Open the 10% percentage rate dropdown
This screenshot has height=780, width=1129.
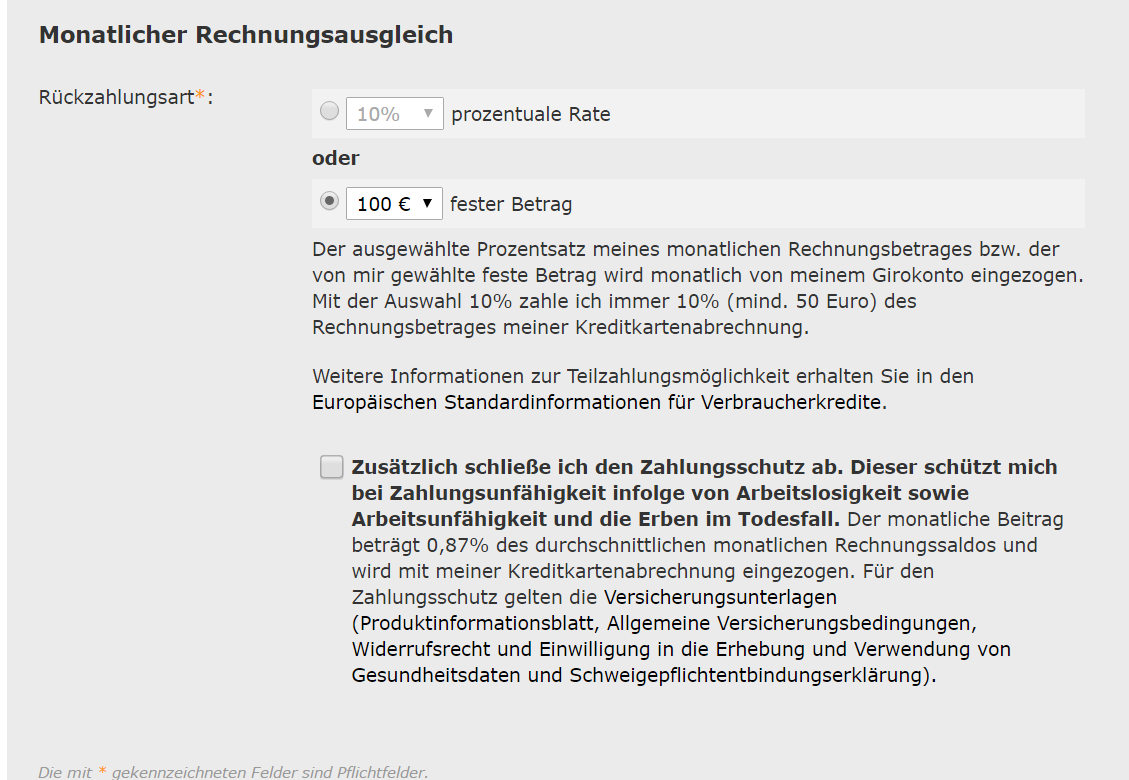(x=394, y=113)
